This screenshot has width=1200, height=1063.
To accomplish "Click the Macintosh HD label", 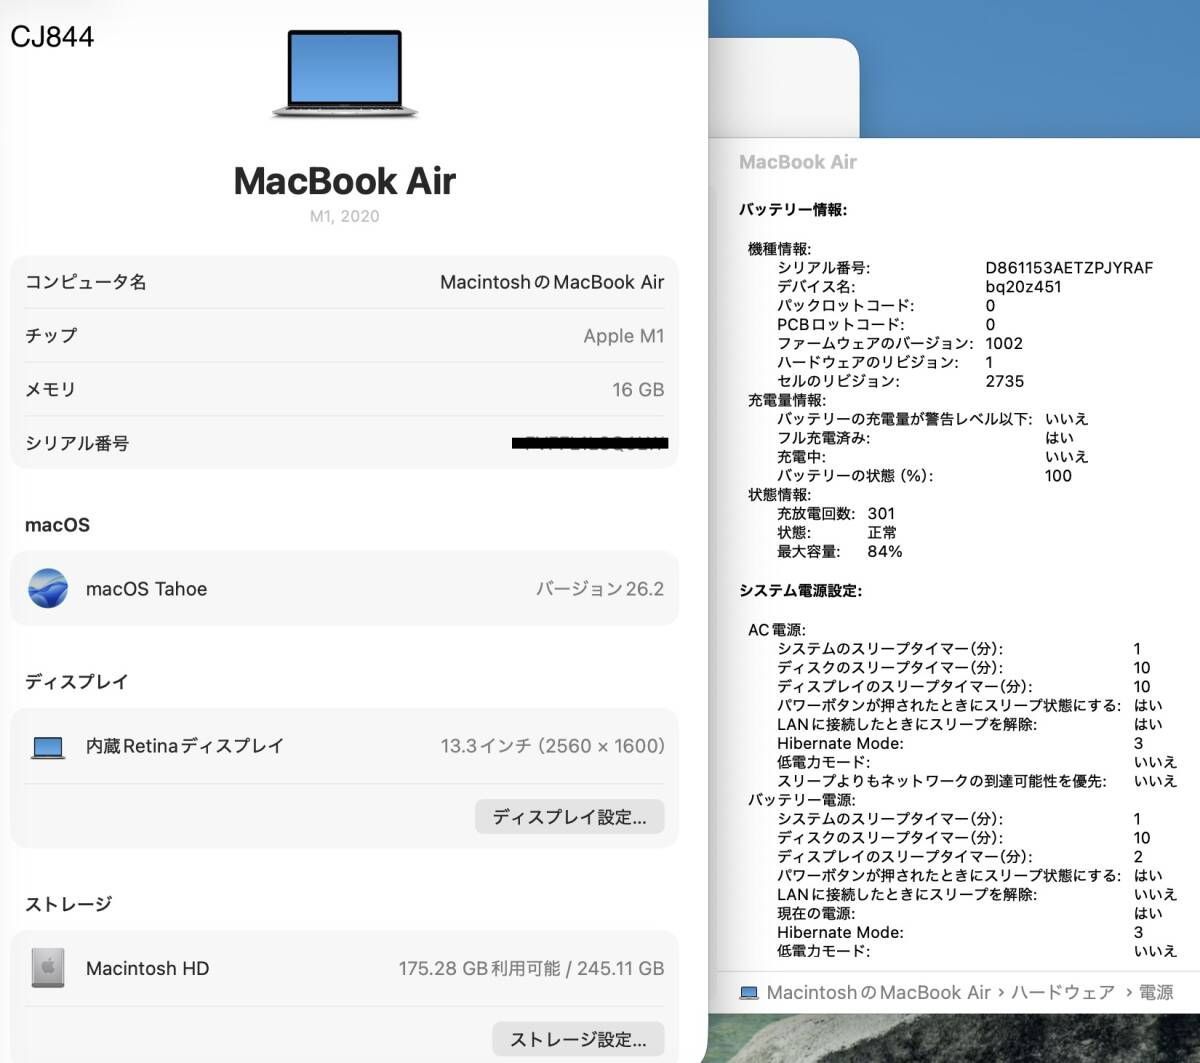I will [x=147, y=968].
